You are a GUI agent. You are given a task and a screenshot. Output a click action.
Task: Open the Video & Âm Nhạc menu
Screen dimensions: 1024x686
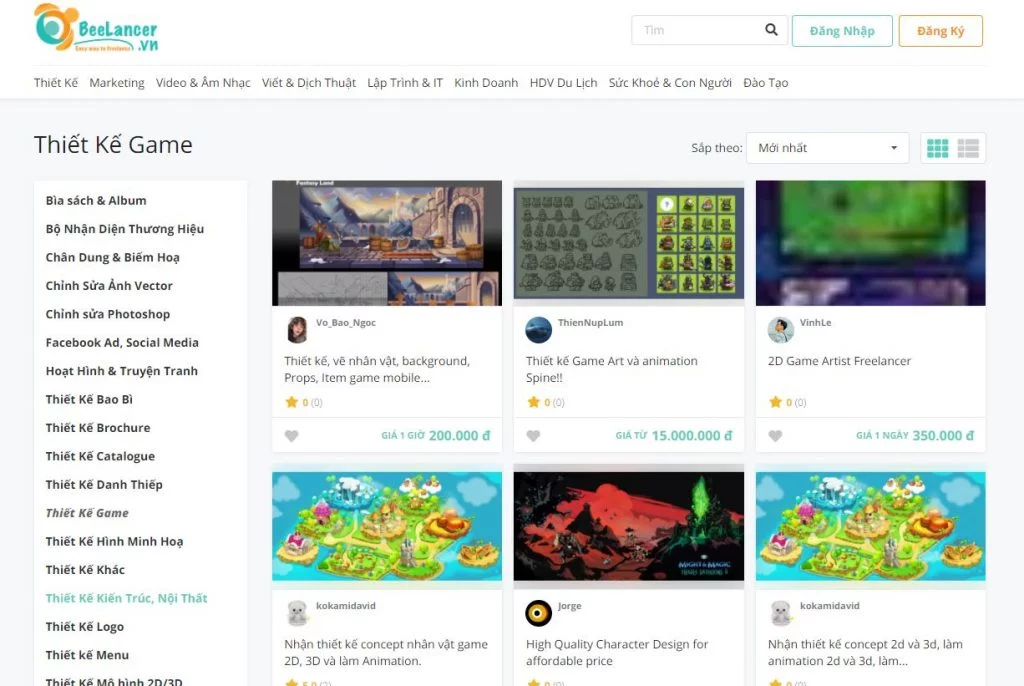click(203, 83)
